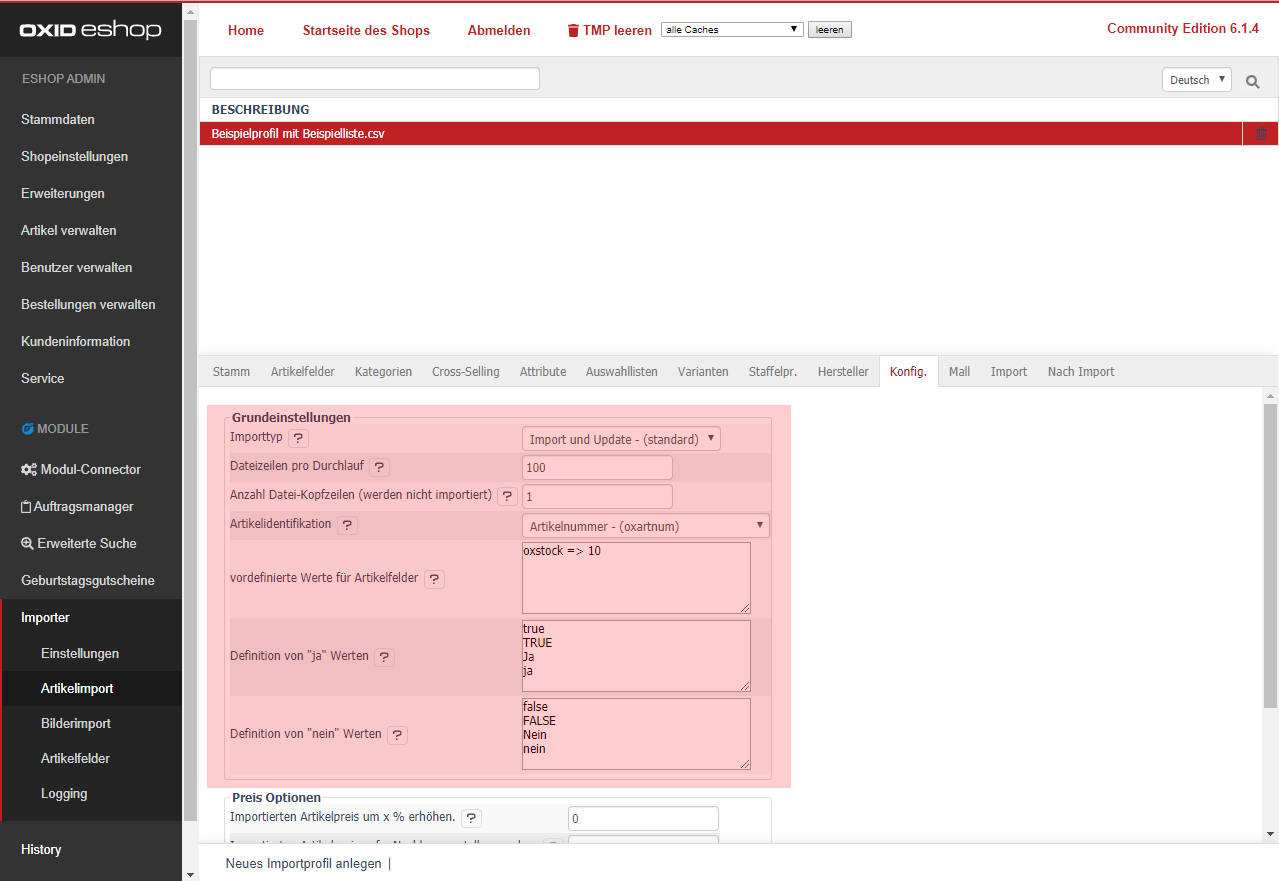This screenshot has width=1279, height=881.
Task: Open Bilderimport in the sidebar
Action: tap(76, 723)
